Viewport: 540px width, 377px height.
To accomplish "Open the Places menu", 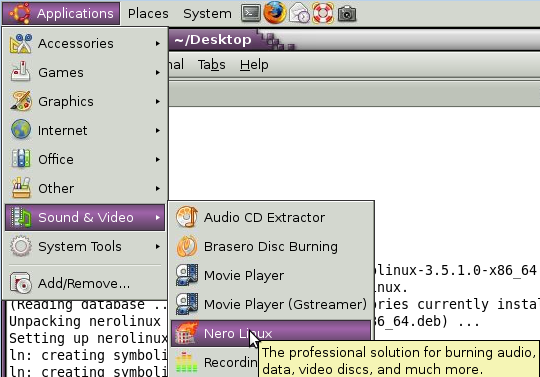I will [x=148, y=13].
